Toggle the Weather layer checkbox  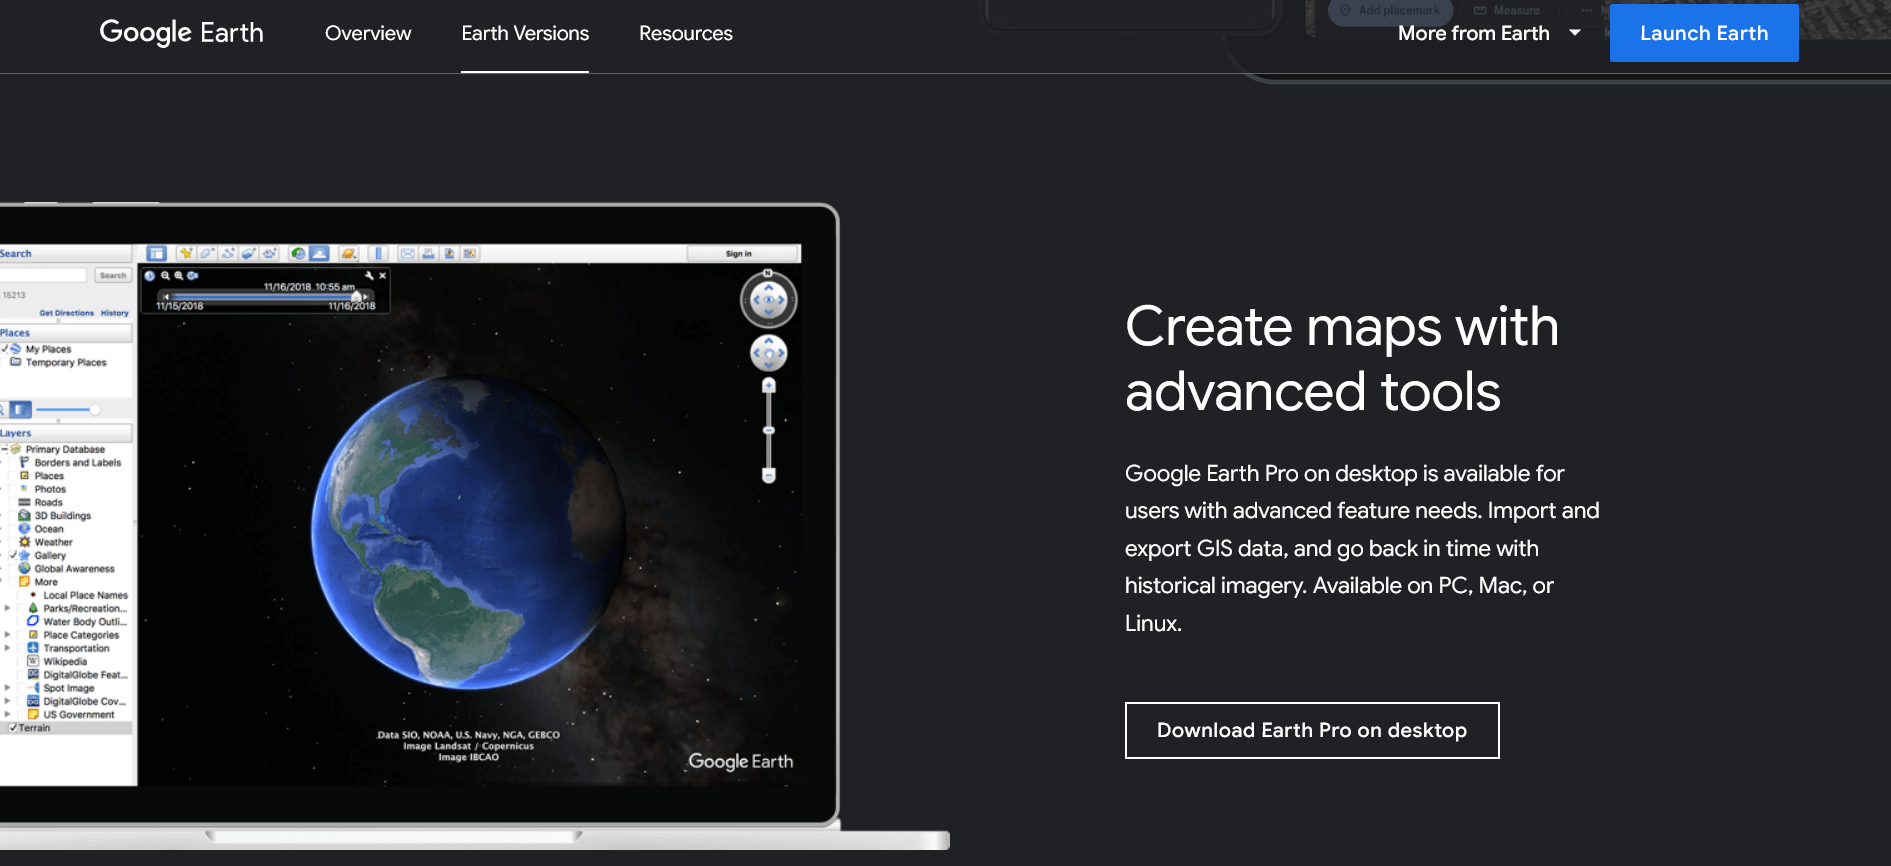(12, 542)
